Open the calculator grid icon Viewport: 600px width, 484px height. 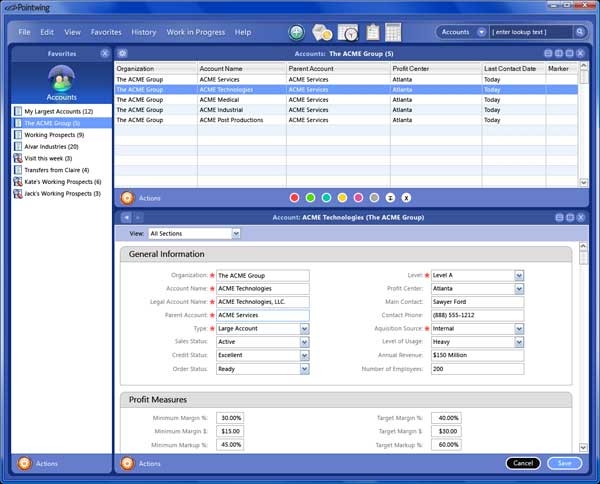click(393, 32)
